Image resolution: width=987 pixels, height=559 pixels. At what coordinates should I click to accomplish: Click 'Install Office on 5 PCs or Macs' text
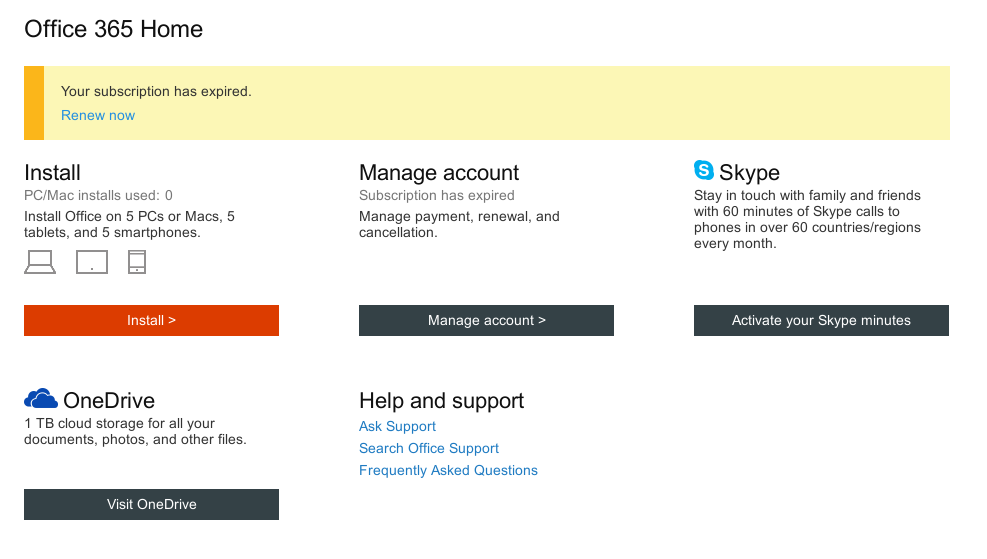129,224
